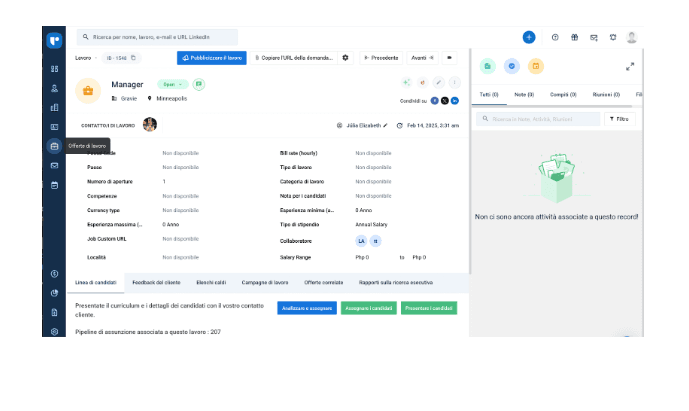Click Presentare i candidati button

[x=429, y=308]
